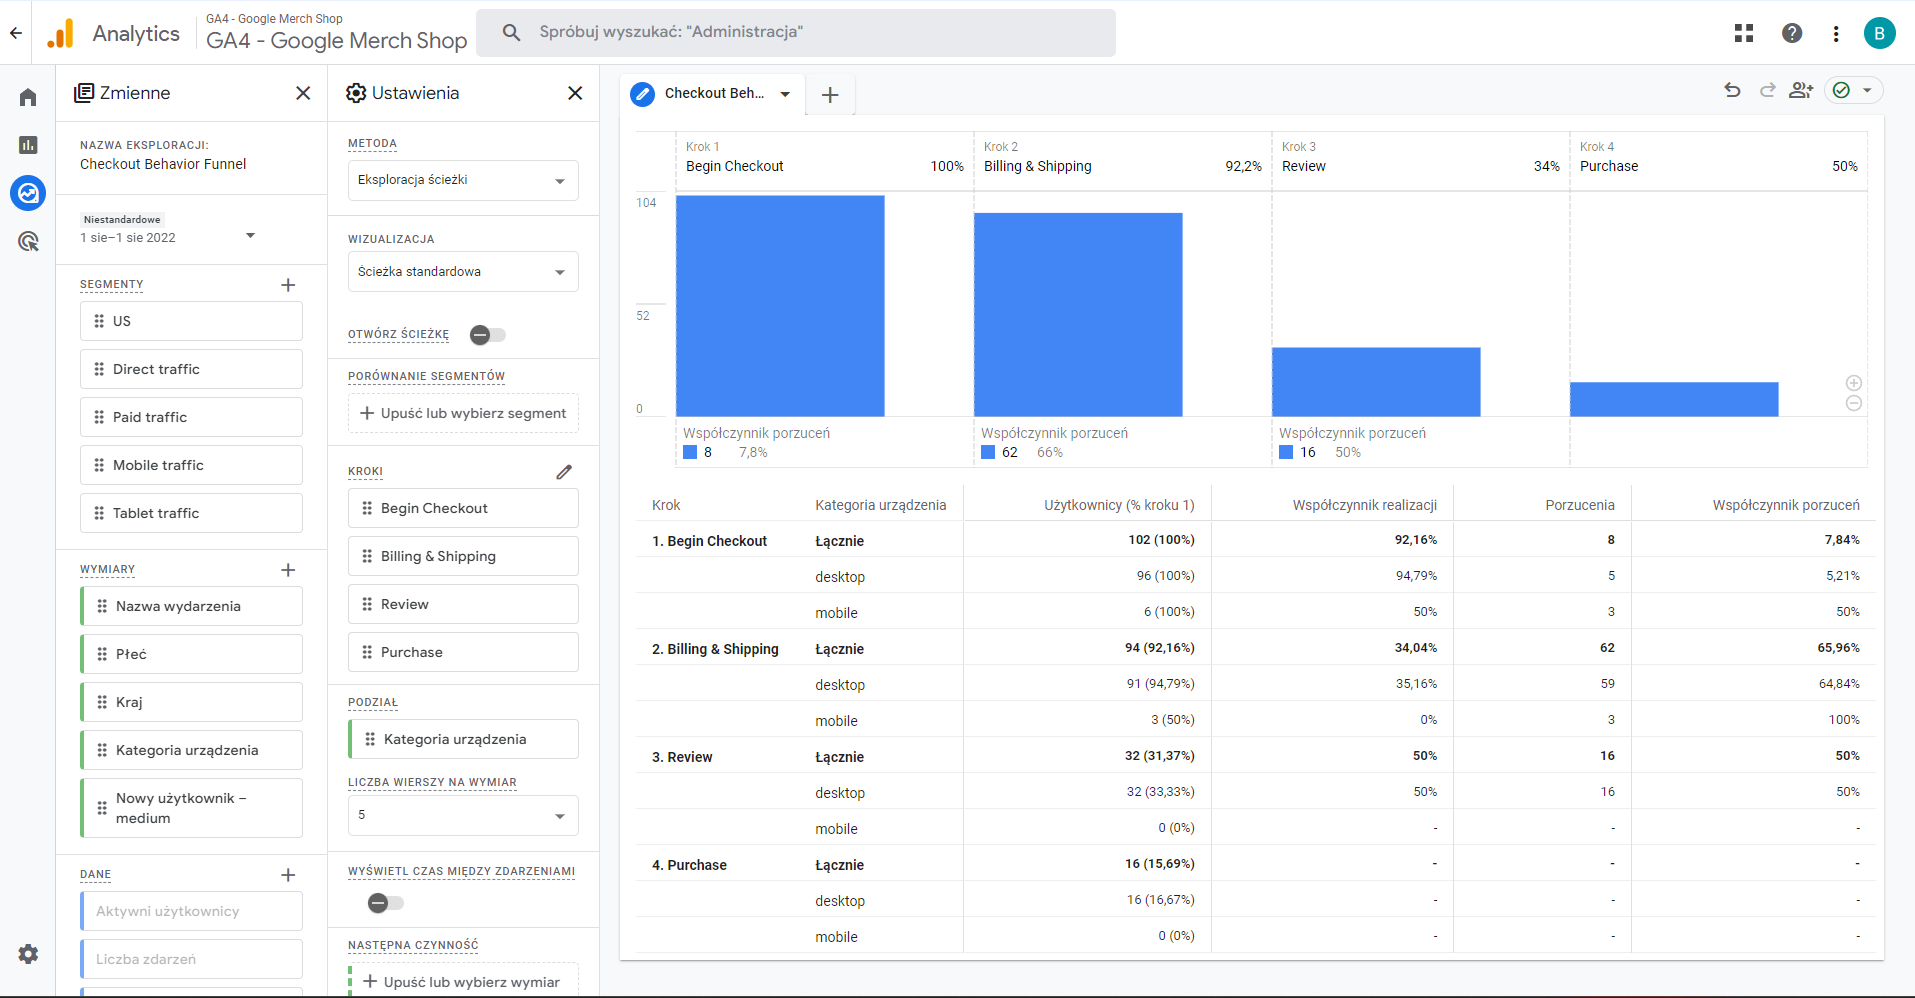Open the Reports section icon
Image resolution: width=1915 pixels, height=998 pixels.
click(x=27, y=145)
